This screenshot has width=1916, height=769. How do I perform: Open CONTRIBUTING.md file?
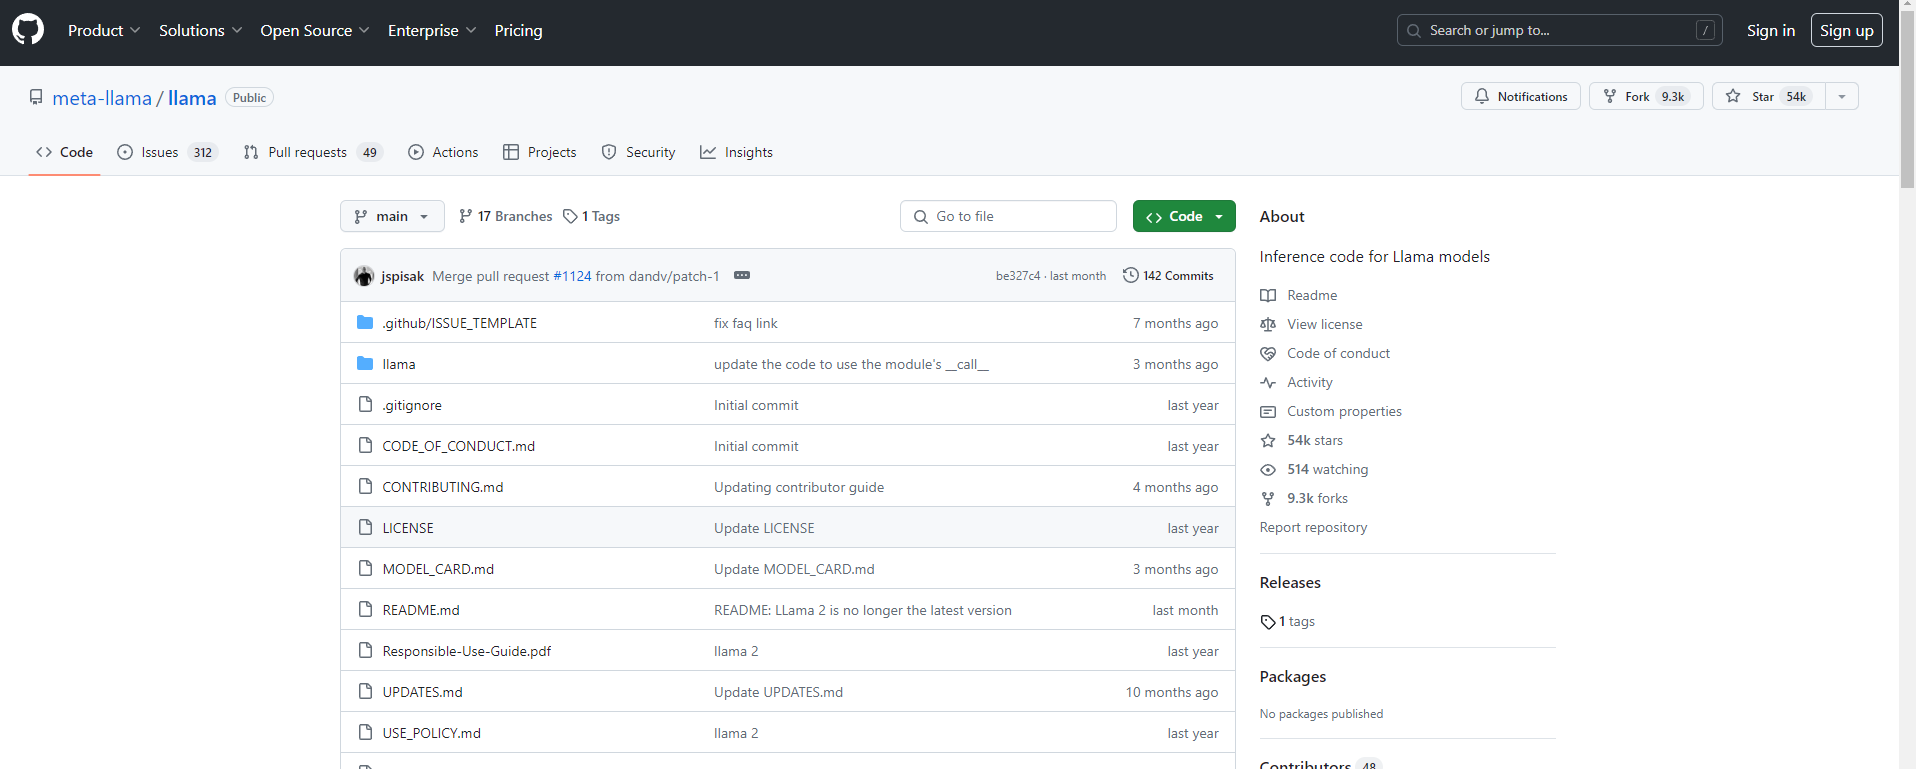[443, 487]
